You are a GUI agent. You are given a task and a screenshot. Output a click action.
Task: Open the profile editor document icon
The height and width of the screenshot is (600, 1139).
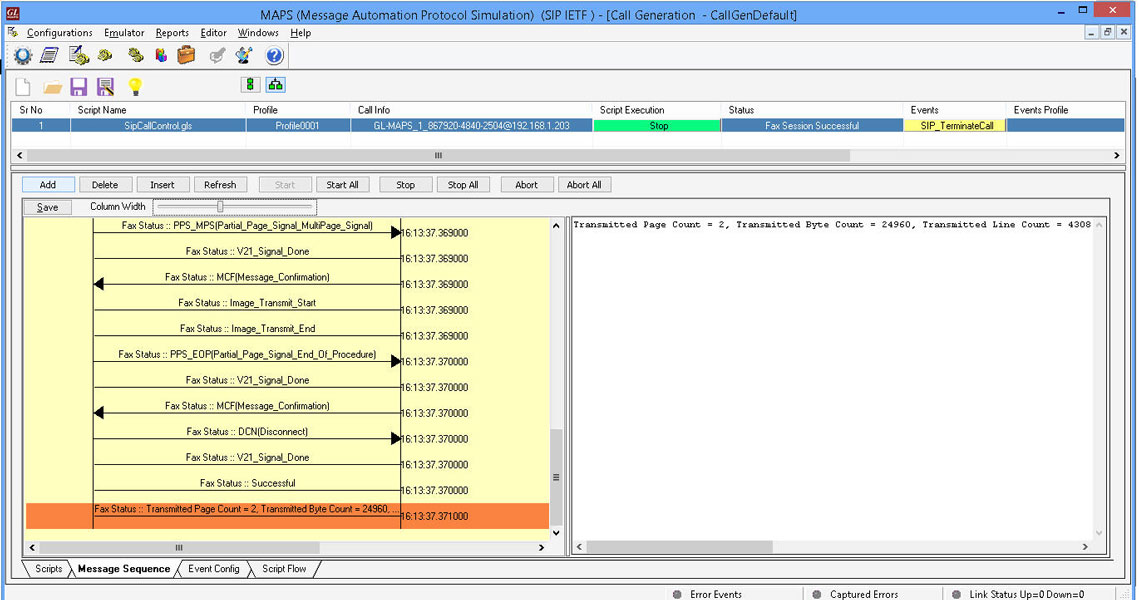pos(49,55)
